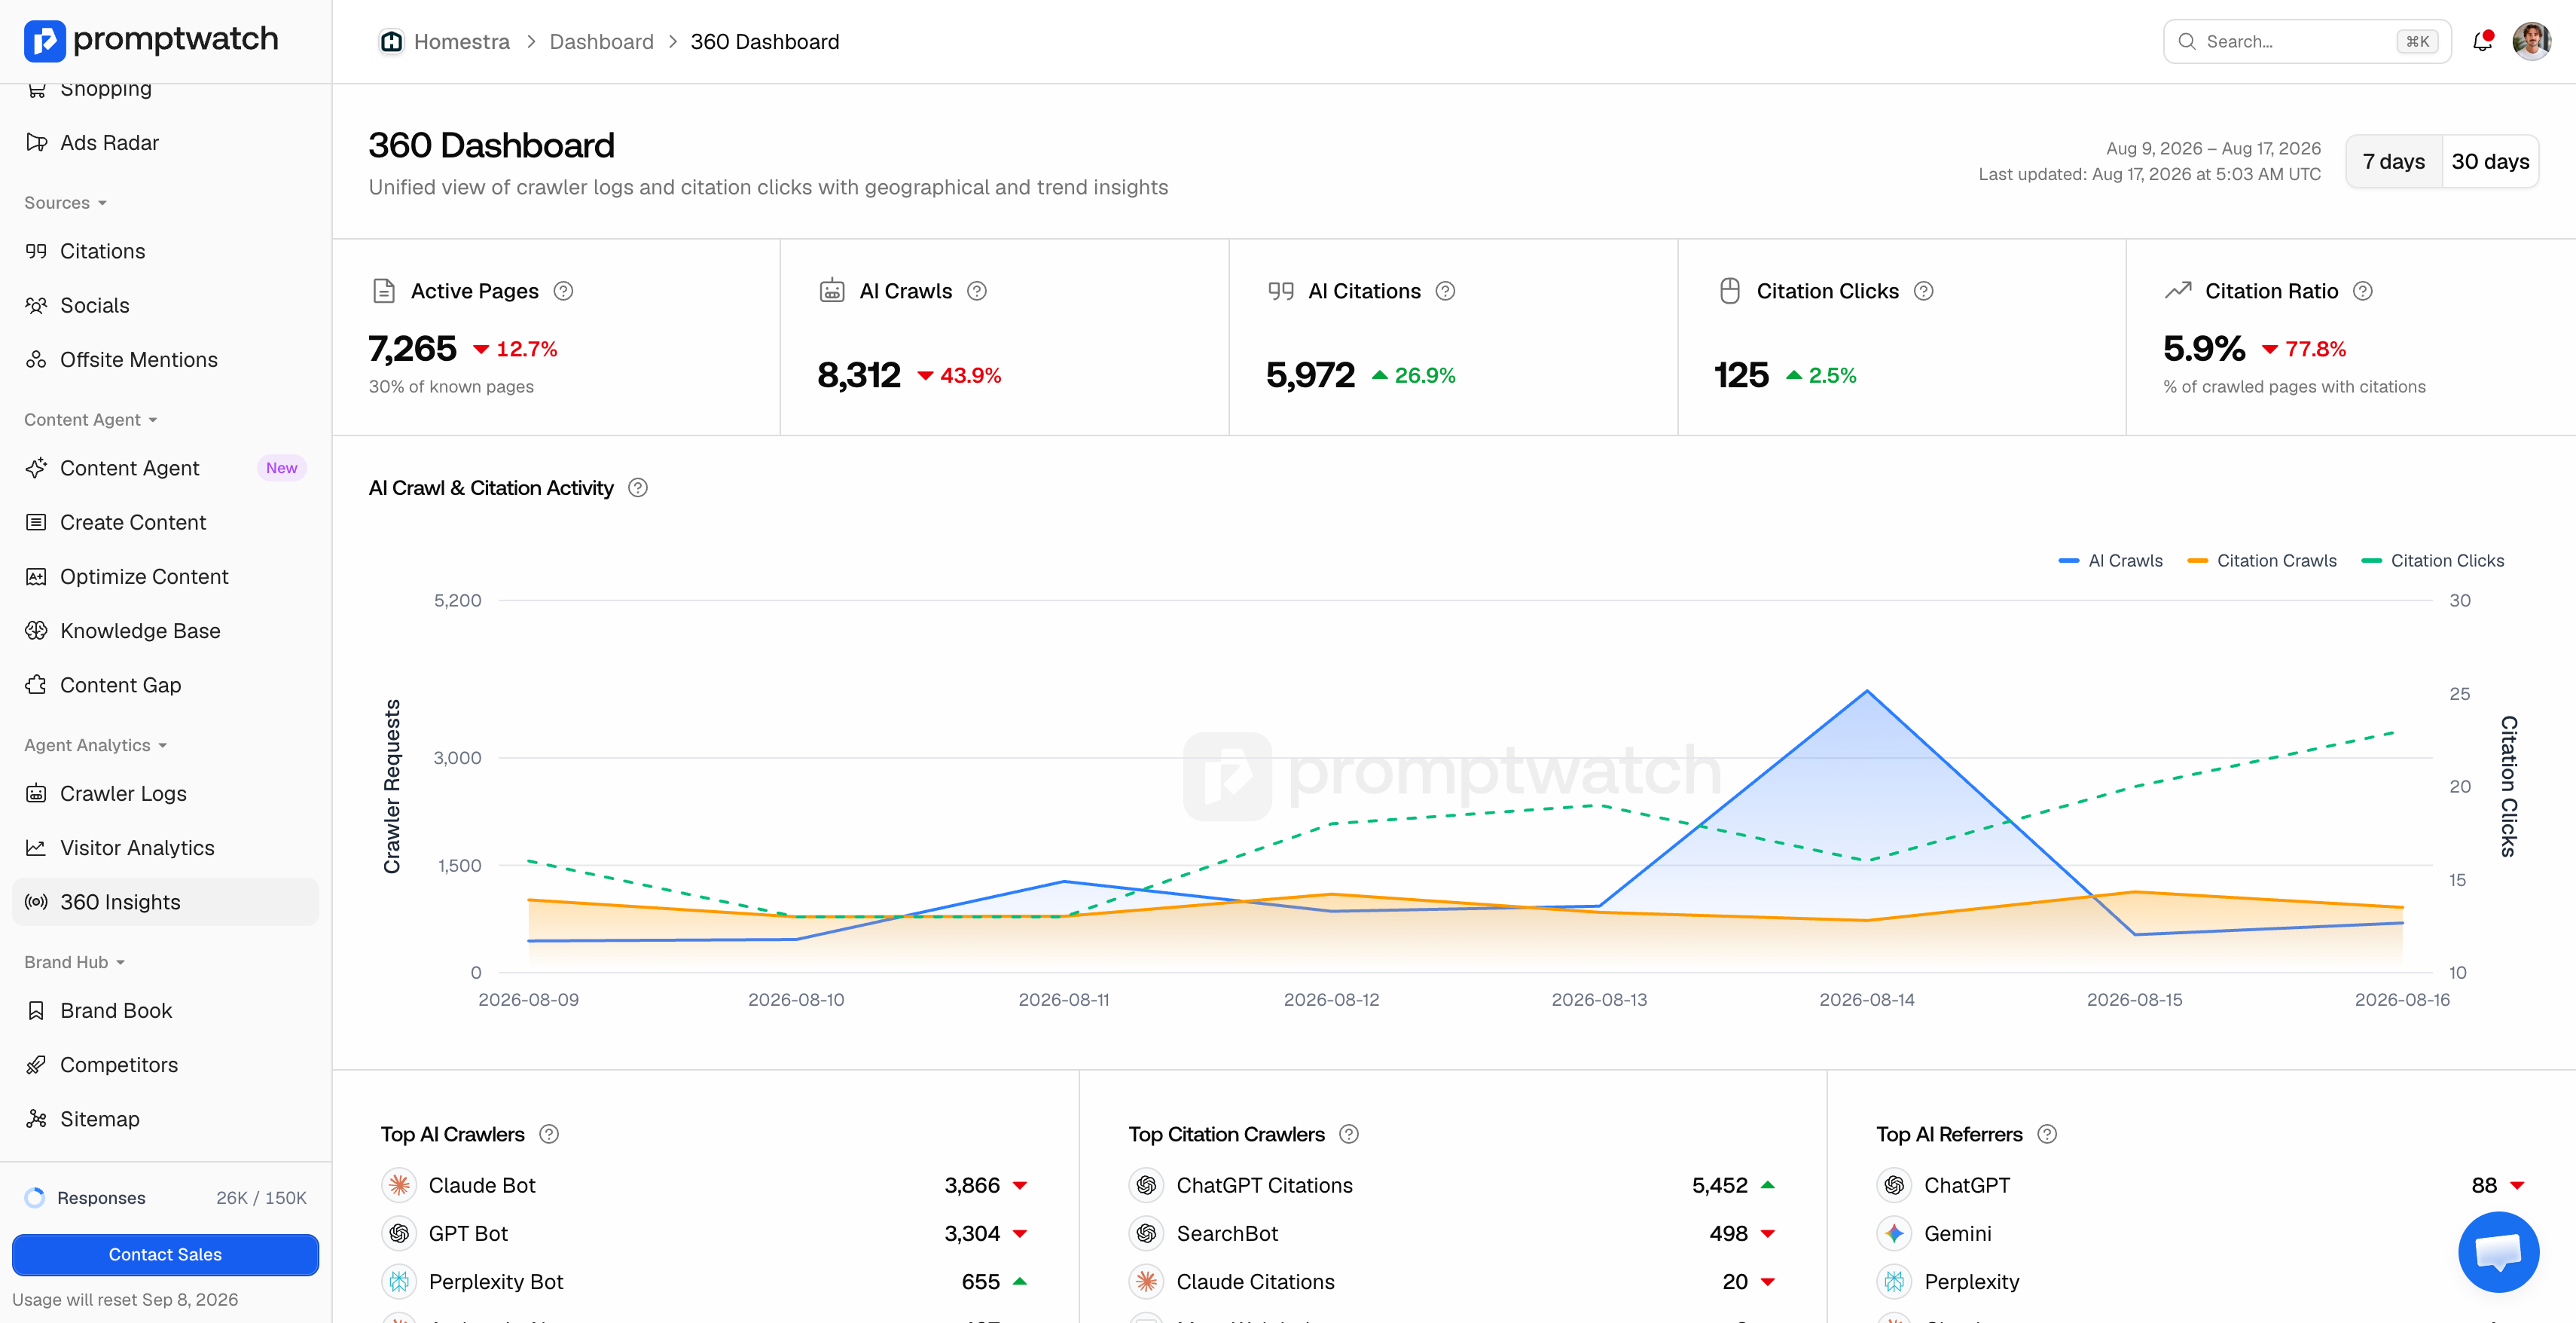This screenshot has height=1323, width=2576.
Task: Click the New badge on Content Agent
Action: click(x=281, y=468)
